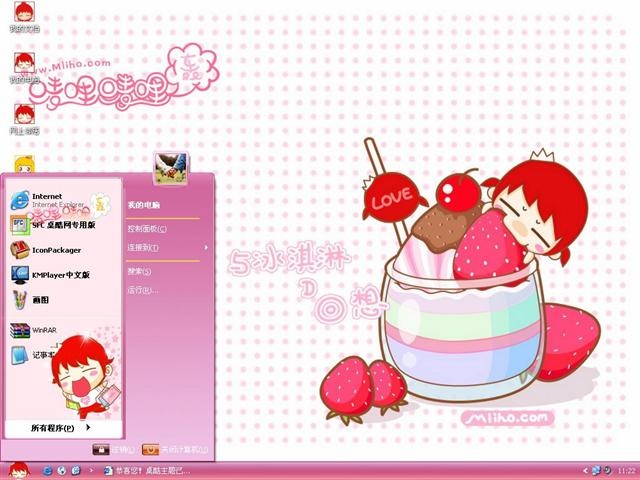The width and height of the screenshot is (640, 480).
Task: Click the 注销(L) log off button
Action: [113, 450]
